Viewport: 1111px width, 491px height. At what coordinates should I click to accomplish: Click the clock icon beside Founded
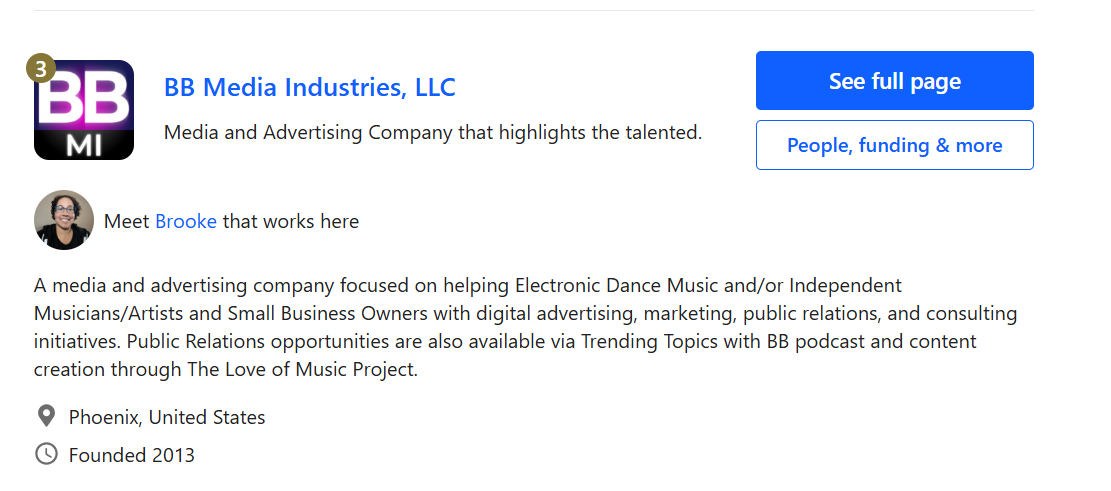click(x=46, y=454)
